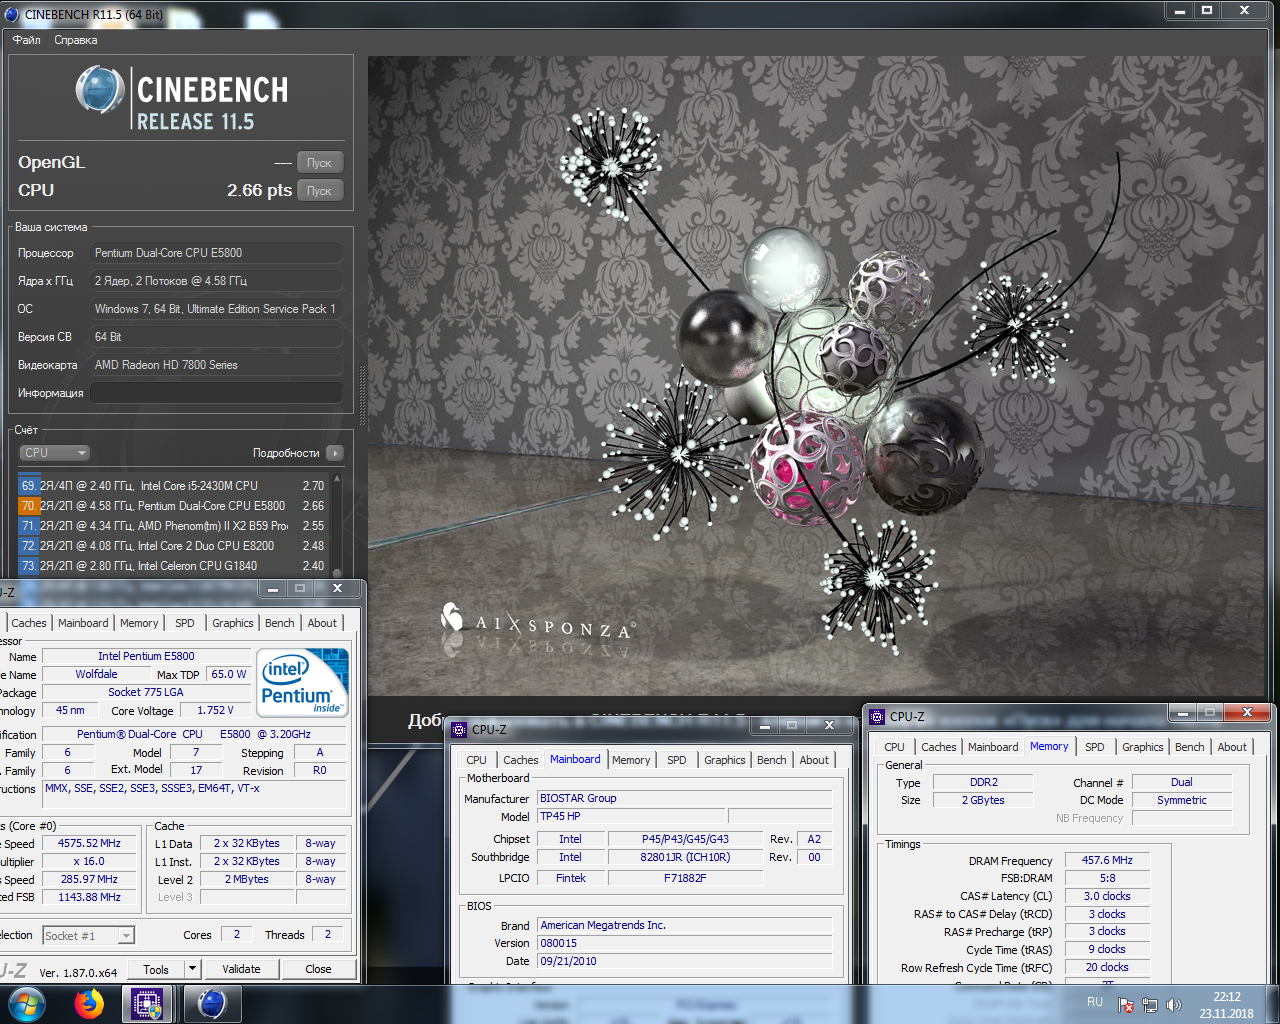The width and height of the screenshot is (1280, 1024).
Task: Click the right CPU-Z window title icon
Action: [x=877, y=716]
